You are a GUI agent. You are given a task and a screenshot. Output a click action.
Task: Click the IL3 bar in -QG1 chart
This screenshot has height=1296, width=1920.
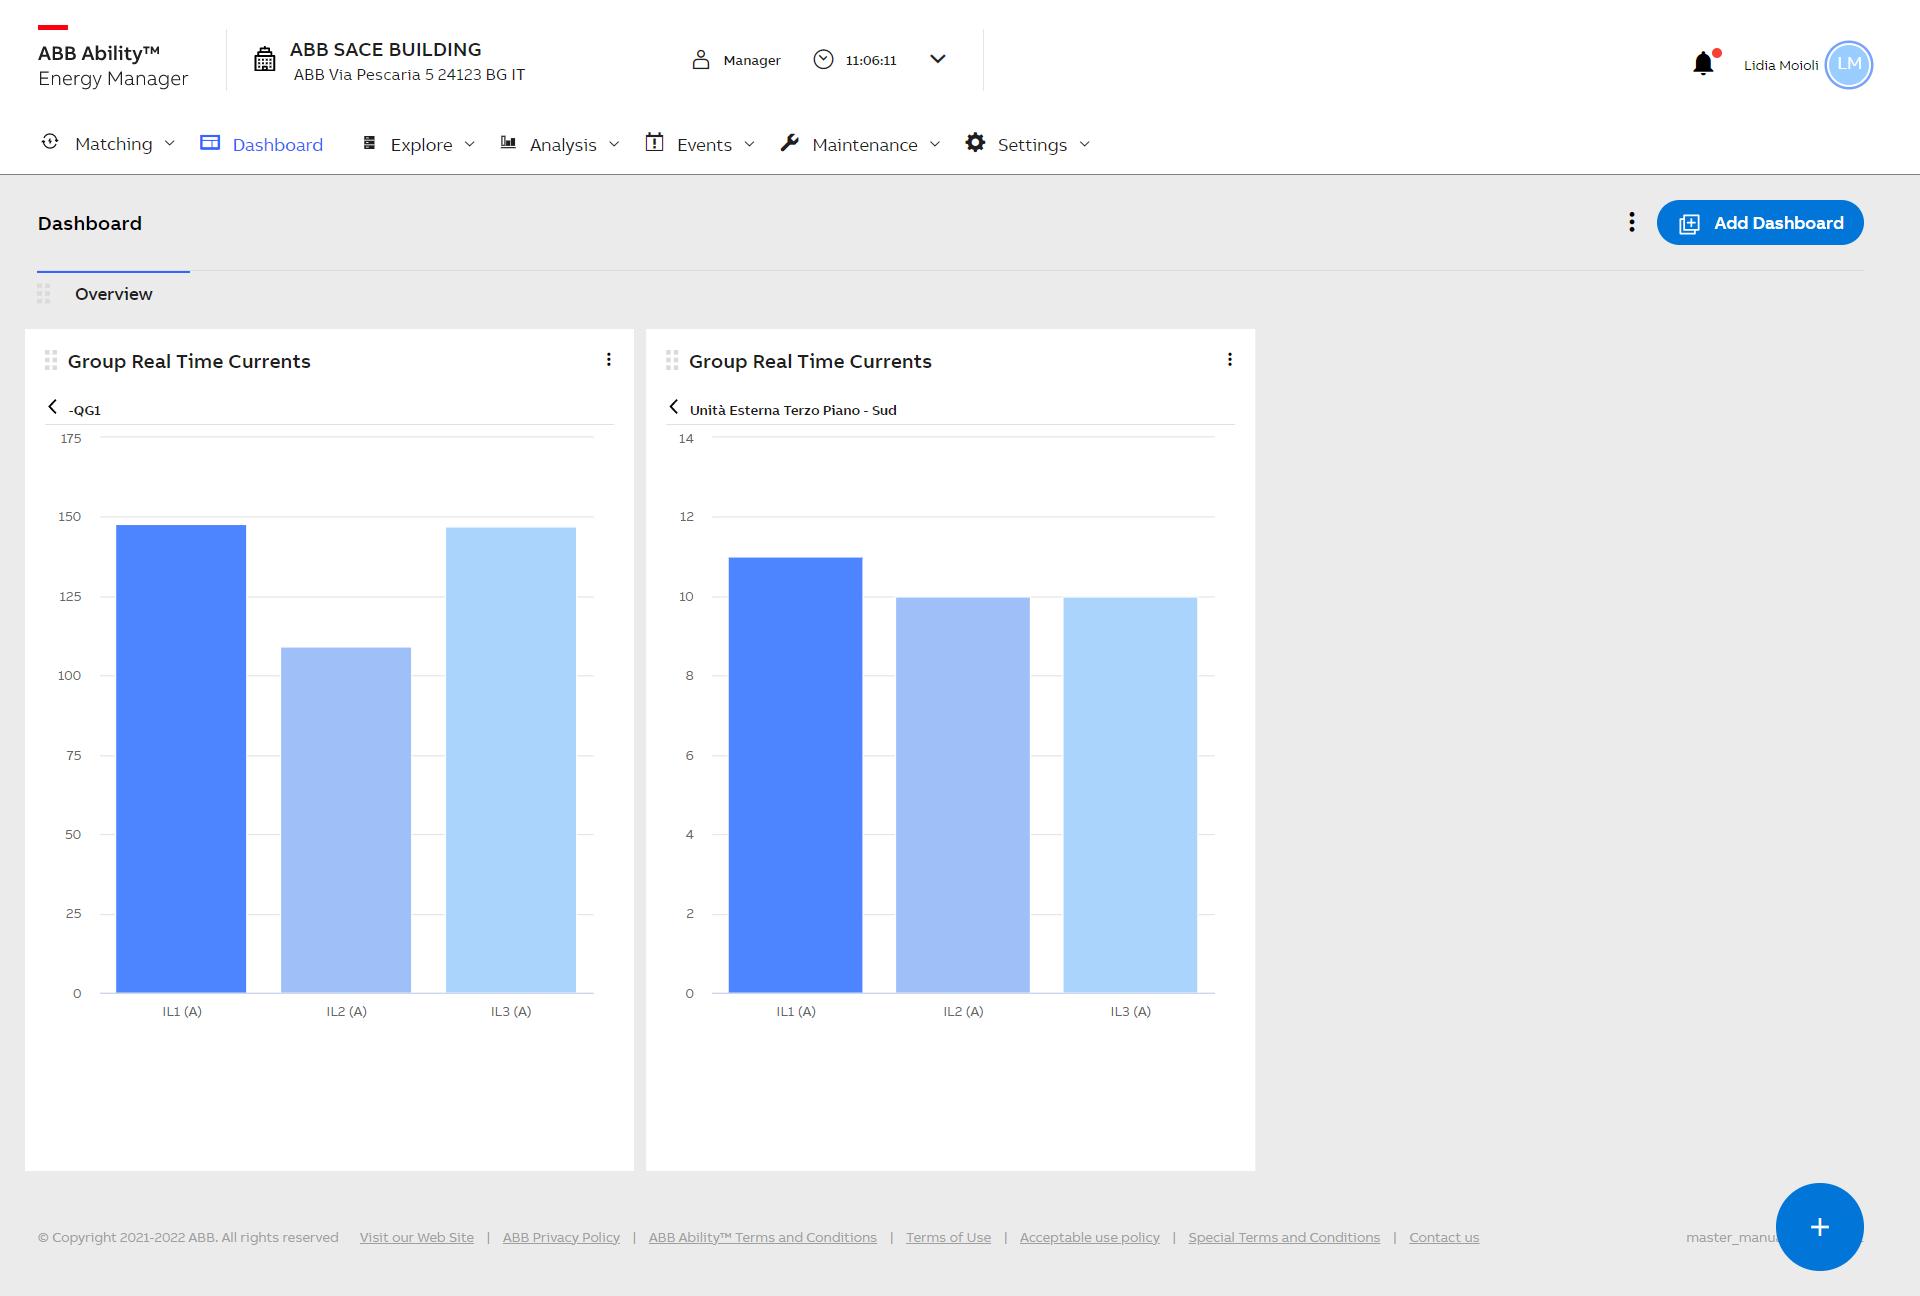pos(511,760)
